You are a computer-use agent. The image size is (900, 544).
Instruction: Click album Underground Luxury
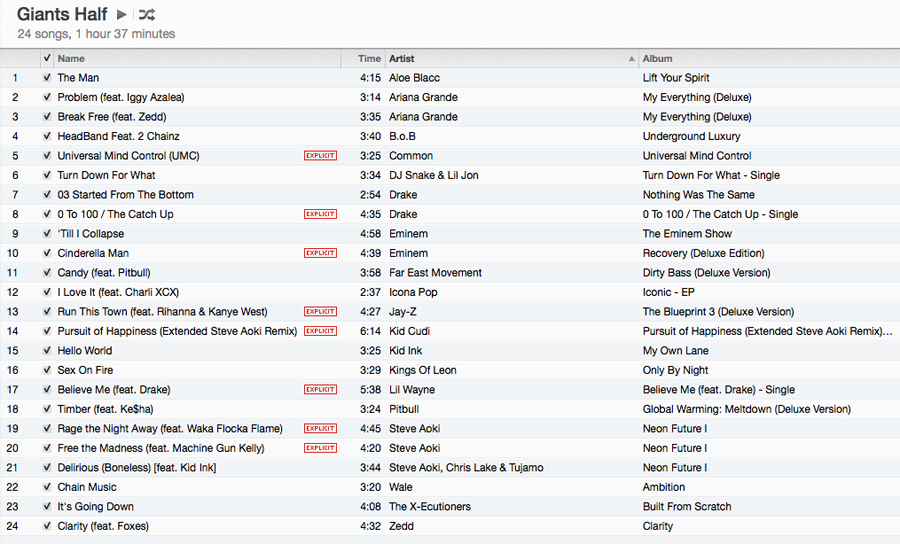692,136
